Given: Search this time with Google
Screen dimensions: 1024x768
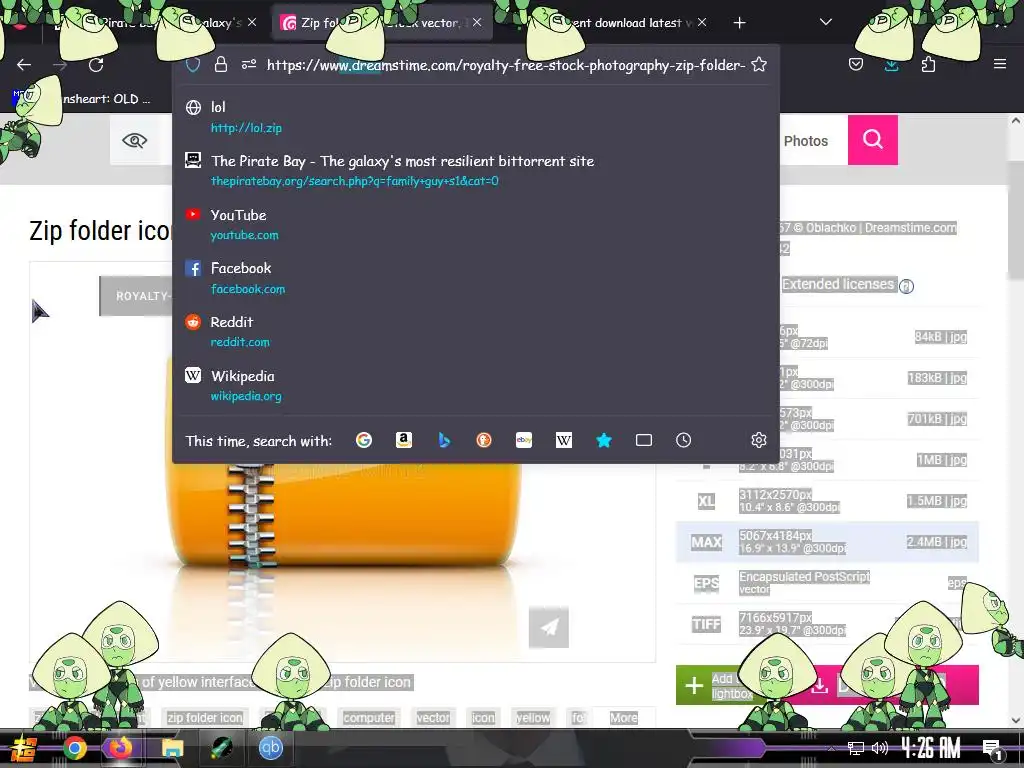Looking at the screenshot, I should 364,440.
